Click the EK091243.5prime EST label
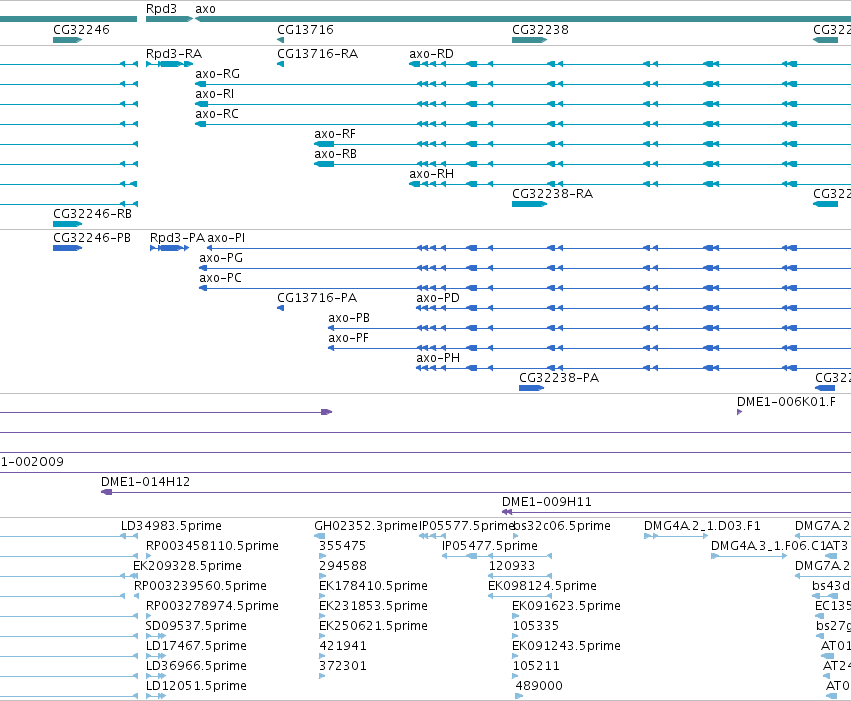The width and height of the screenshot is (851, 701). coord(567,646)
